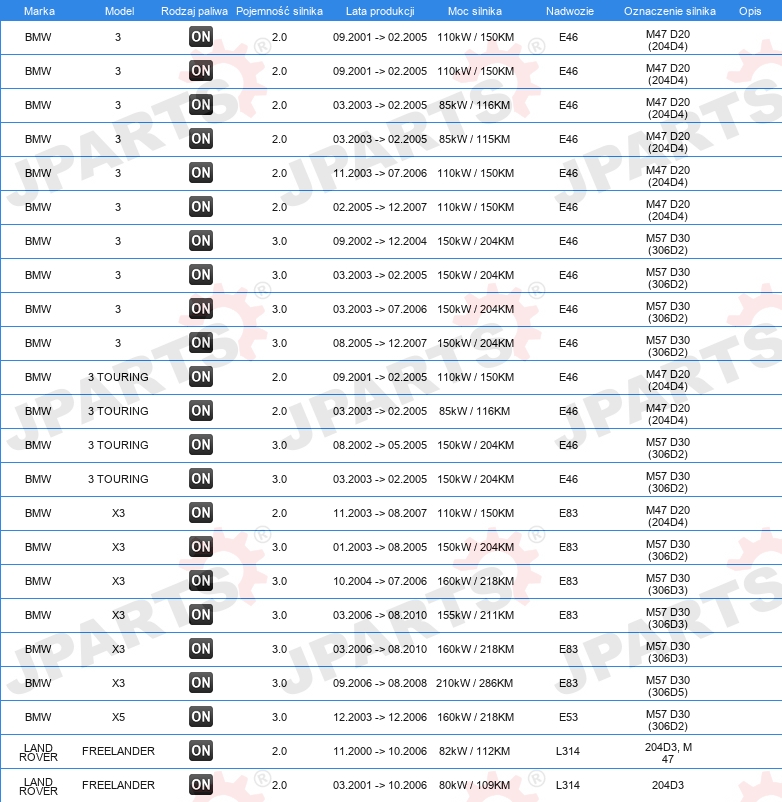Click the Nadwozie column header

(570, 11)
